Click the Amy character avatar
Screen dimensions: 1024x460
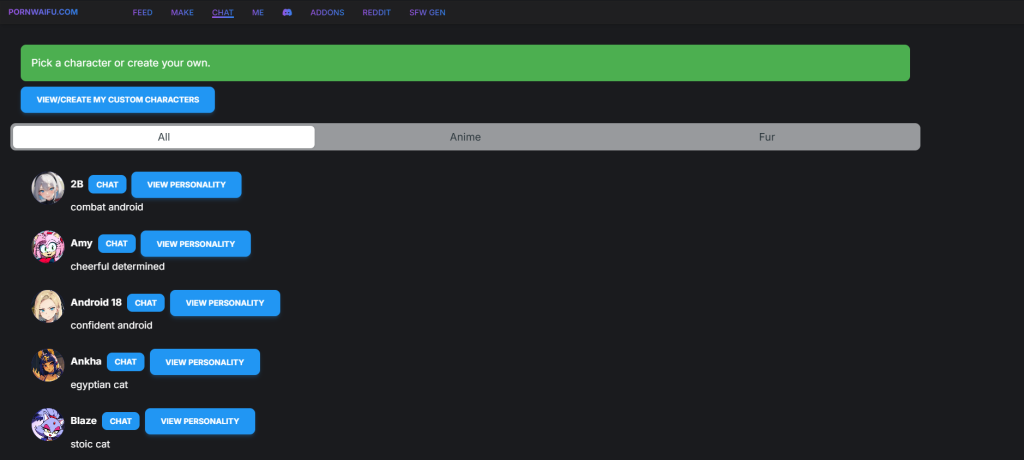[x=48, y=247]
